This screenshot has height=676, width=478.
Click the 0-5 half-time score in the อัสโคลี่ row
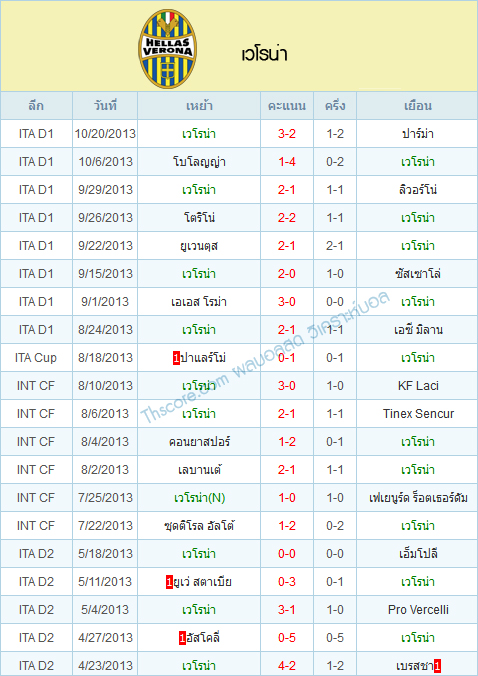click(x=335, y=638)
